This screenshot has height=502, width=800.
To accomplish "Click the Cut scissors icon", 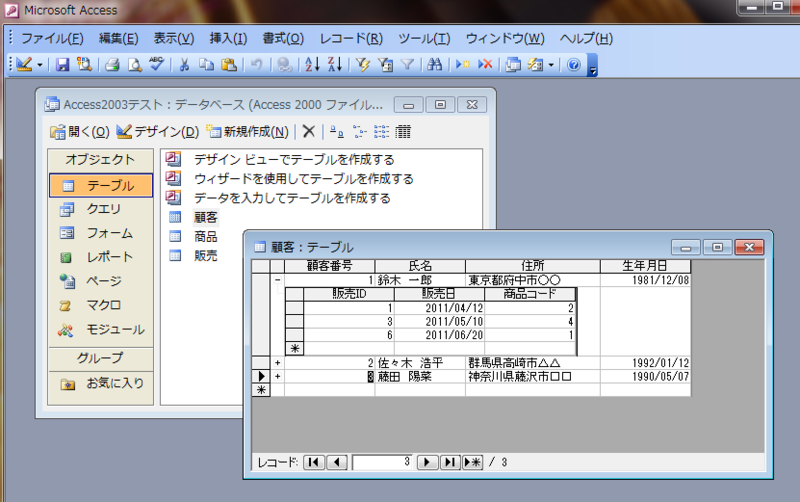I will point(184,64).
